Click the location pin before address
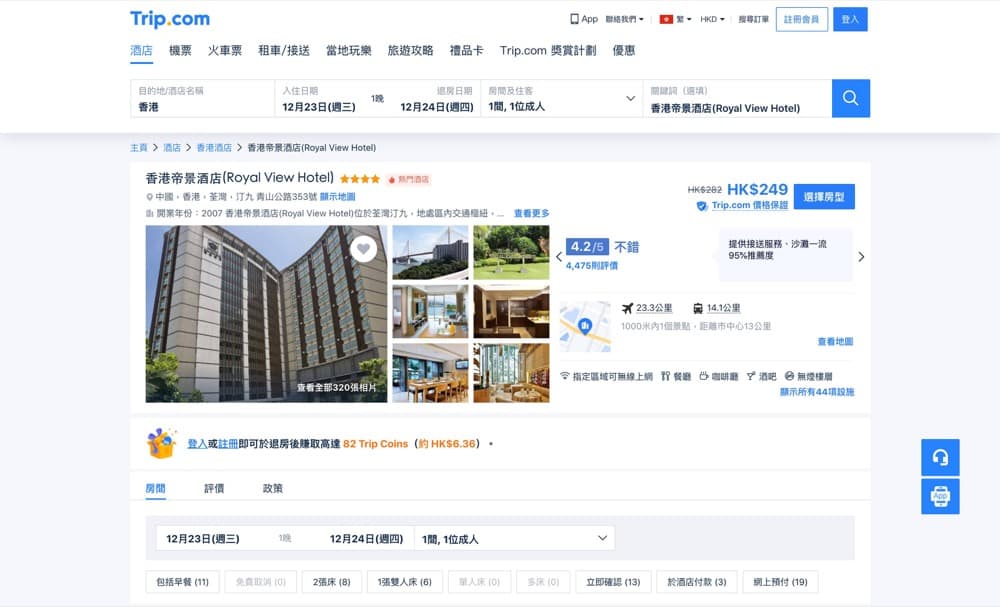 tap(150, 197)
